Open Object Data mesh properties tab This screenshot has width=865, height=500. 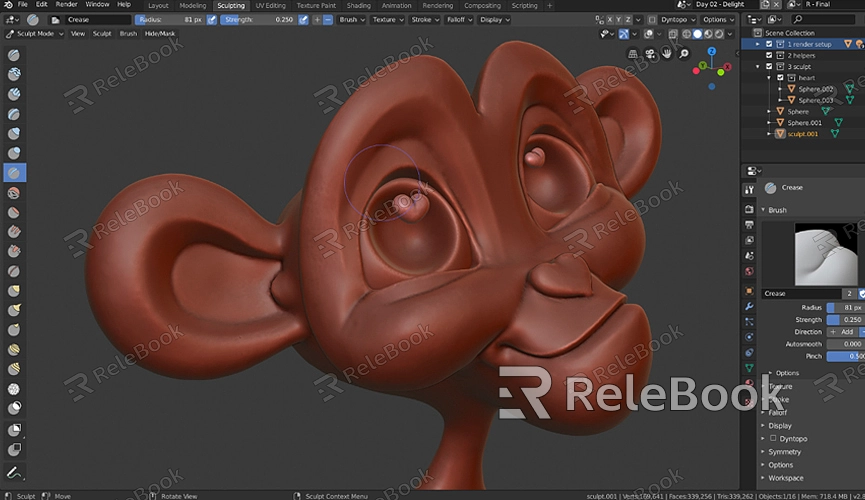click(x=749, y=368)
